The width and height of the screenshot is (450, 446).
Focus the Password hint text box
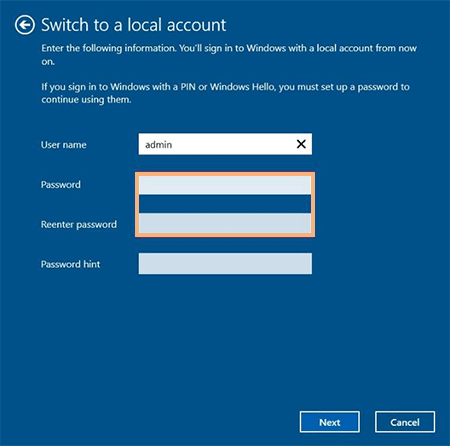click(x=225, y=263)
